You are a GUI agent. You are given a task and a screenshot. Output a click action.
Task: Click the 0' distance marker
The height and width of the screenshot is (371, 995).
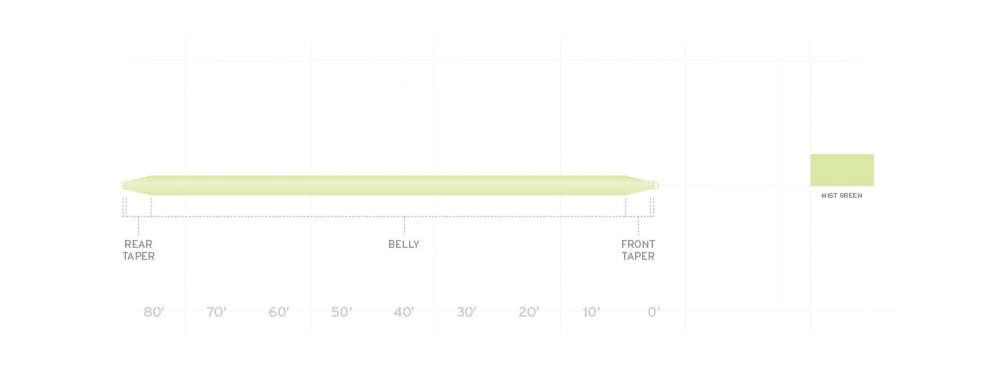pyautogui.click(x=654, y=312)
